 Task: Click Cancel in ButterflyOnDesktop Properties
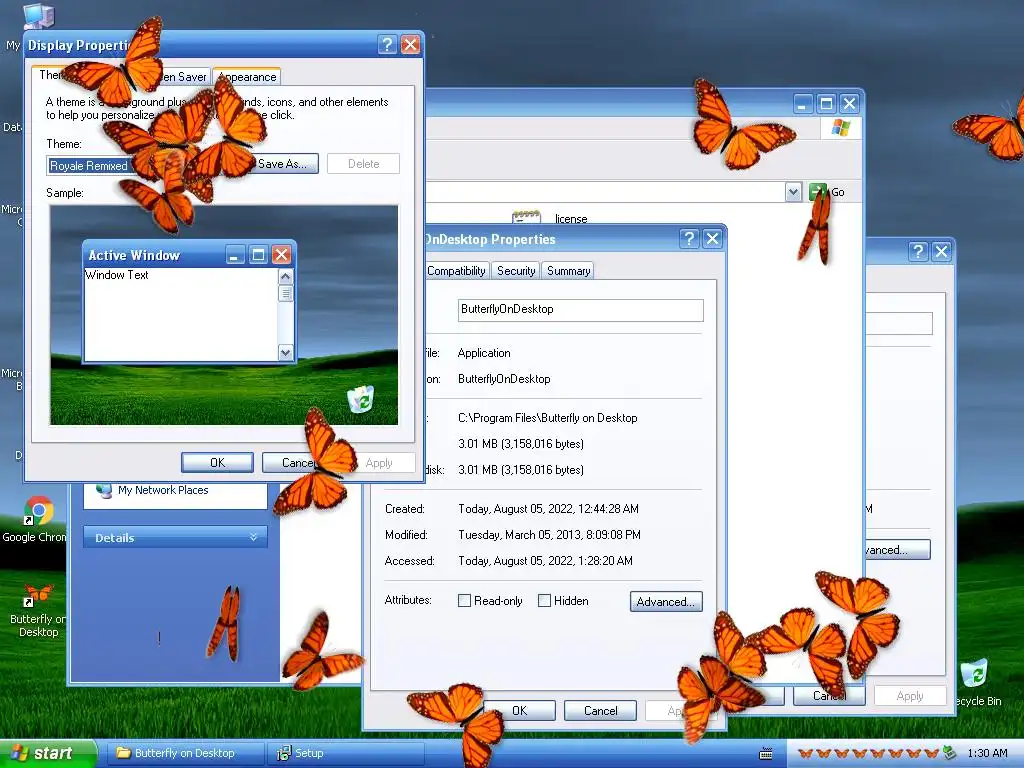coord(600,711)
